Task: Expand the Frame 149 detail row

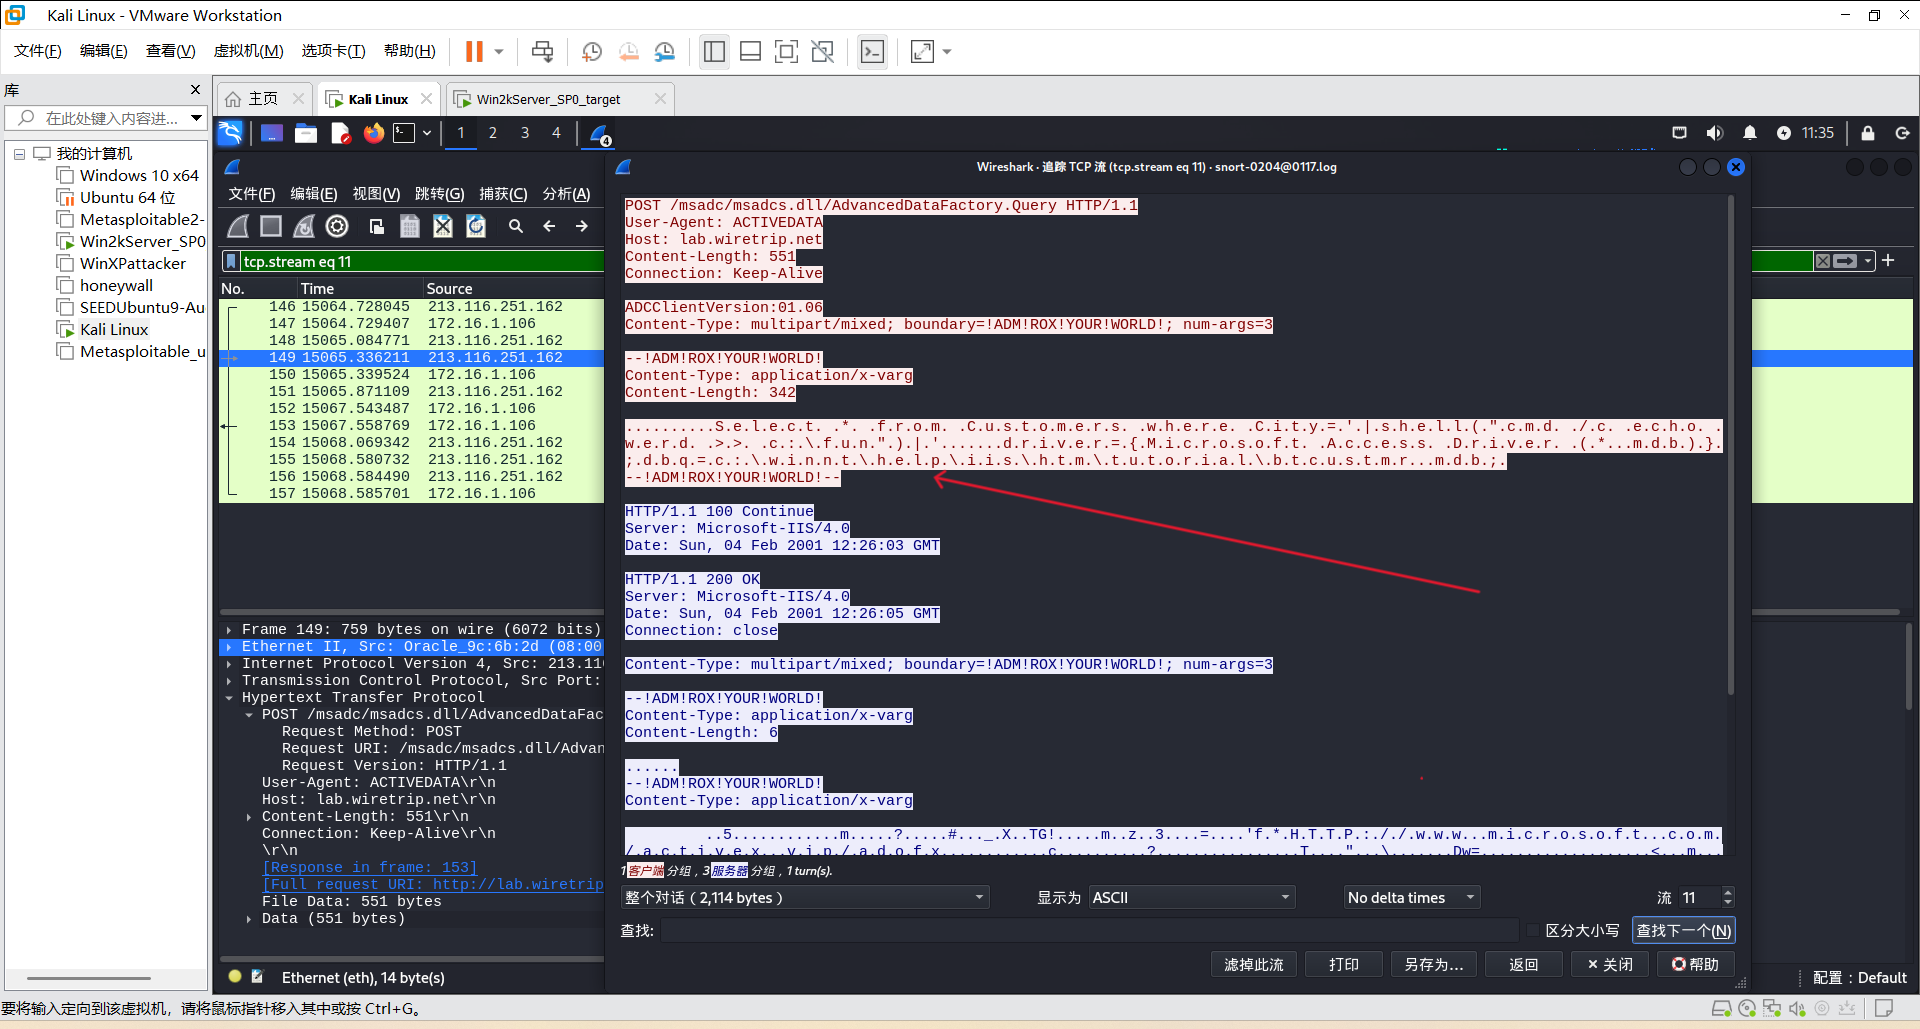Action: (x=229, y=630)
